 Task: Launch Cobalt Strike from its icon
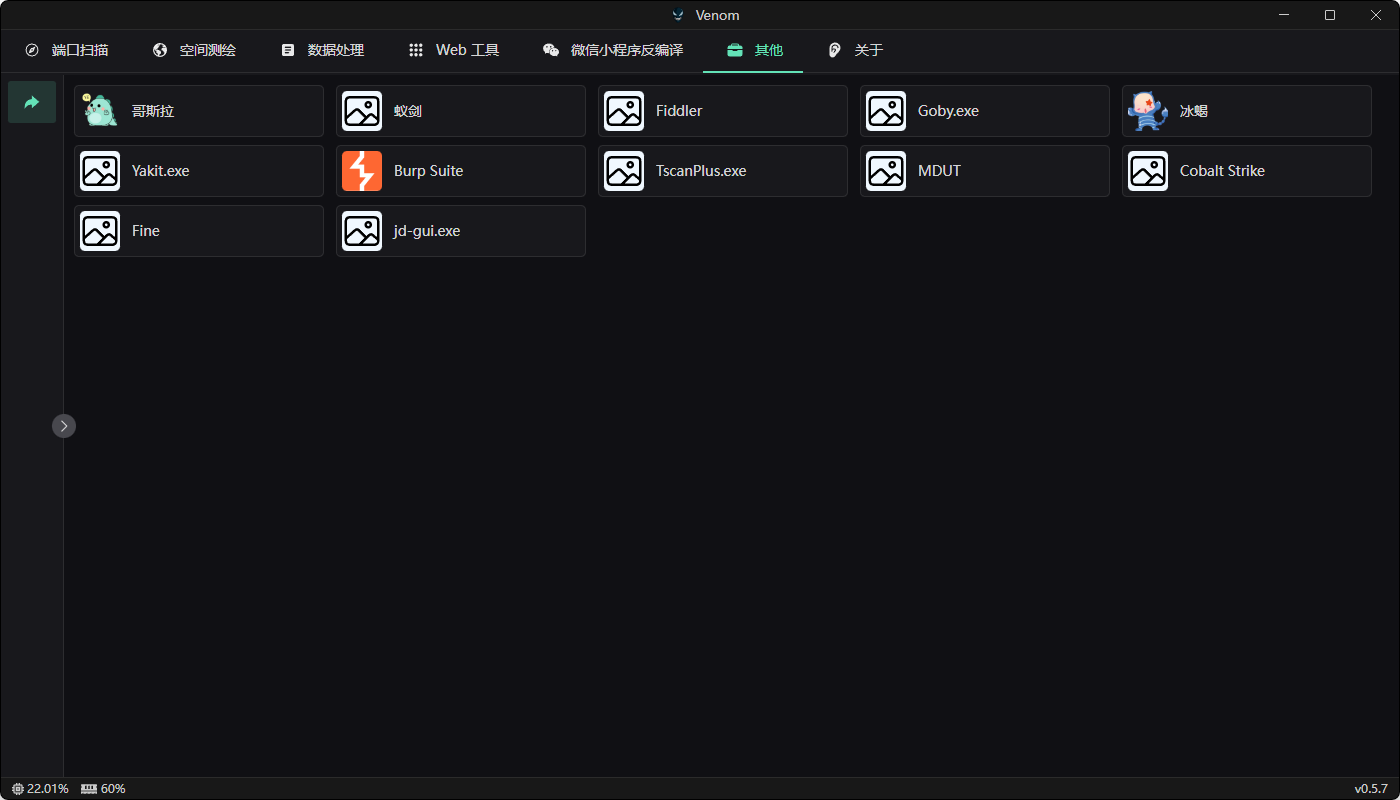(1148, 171)
